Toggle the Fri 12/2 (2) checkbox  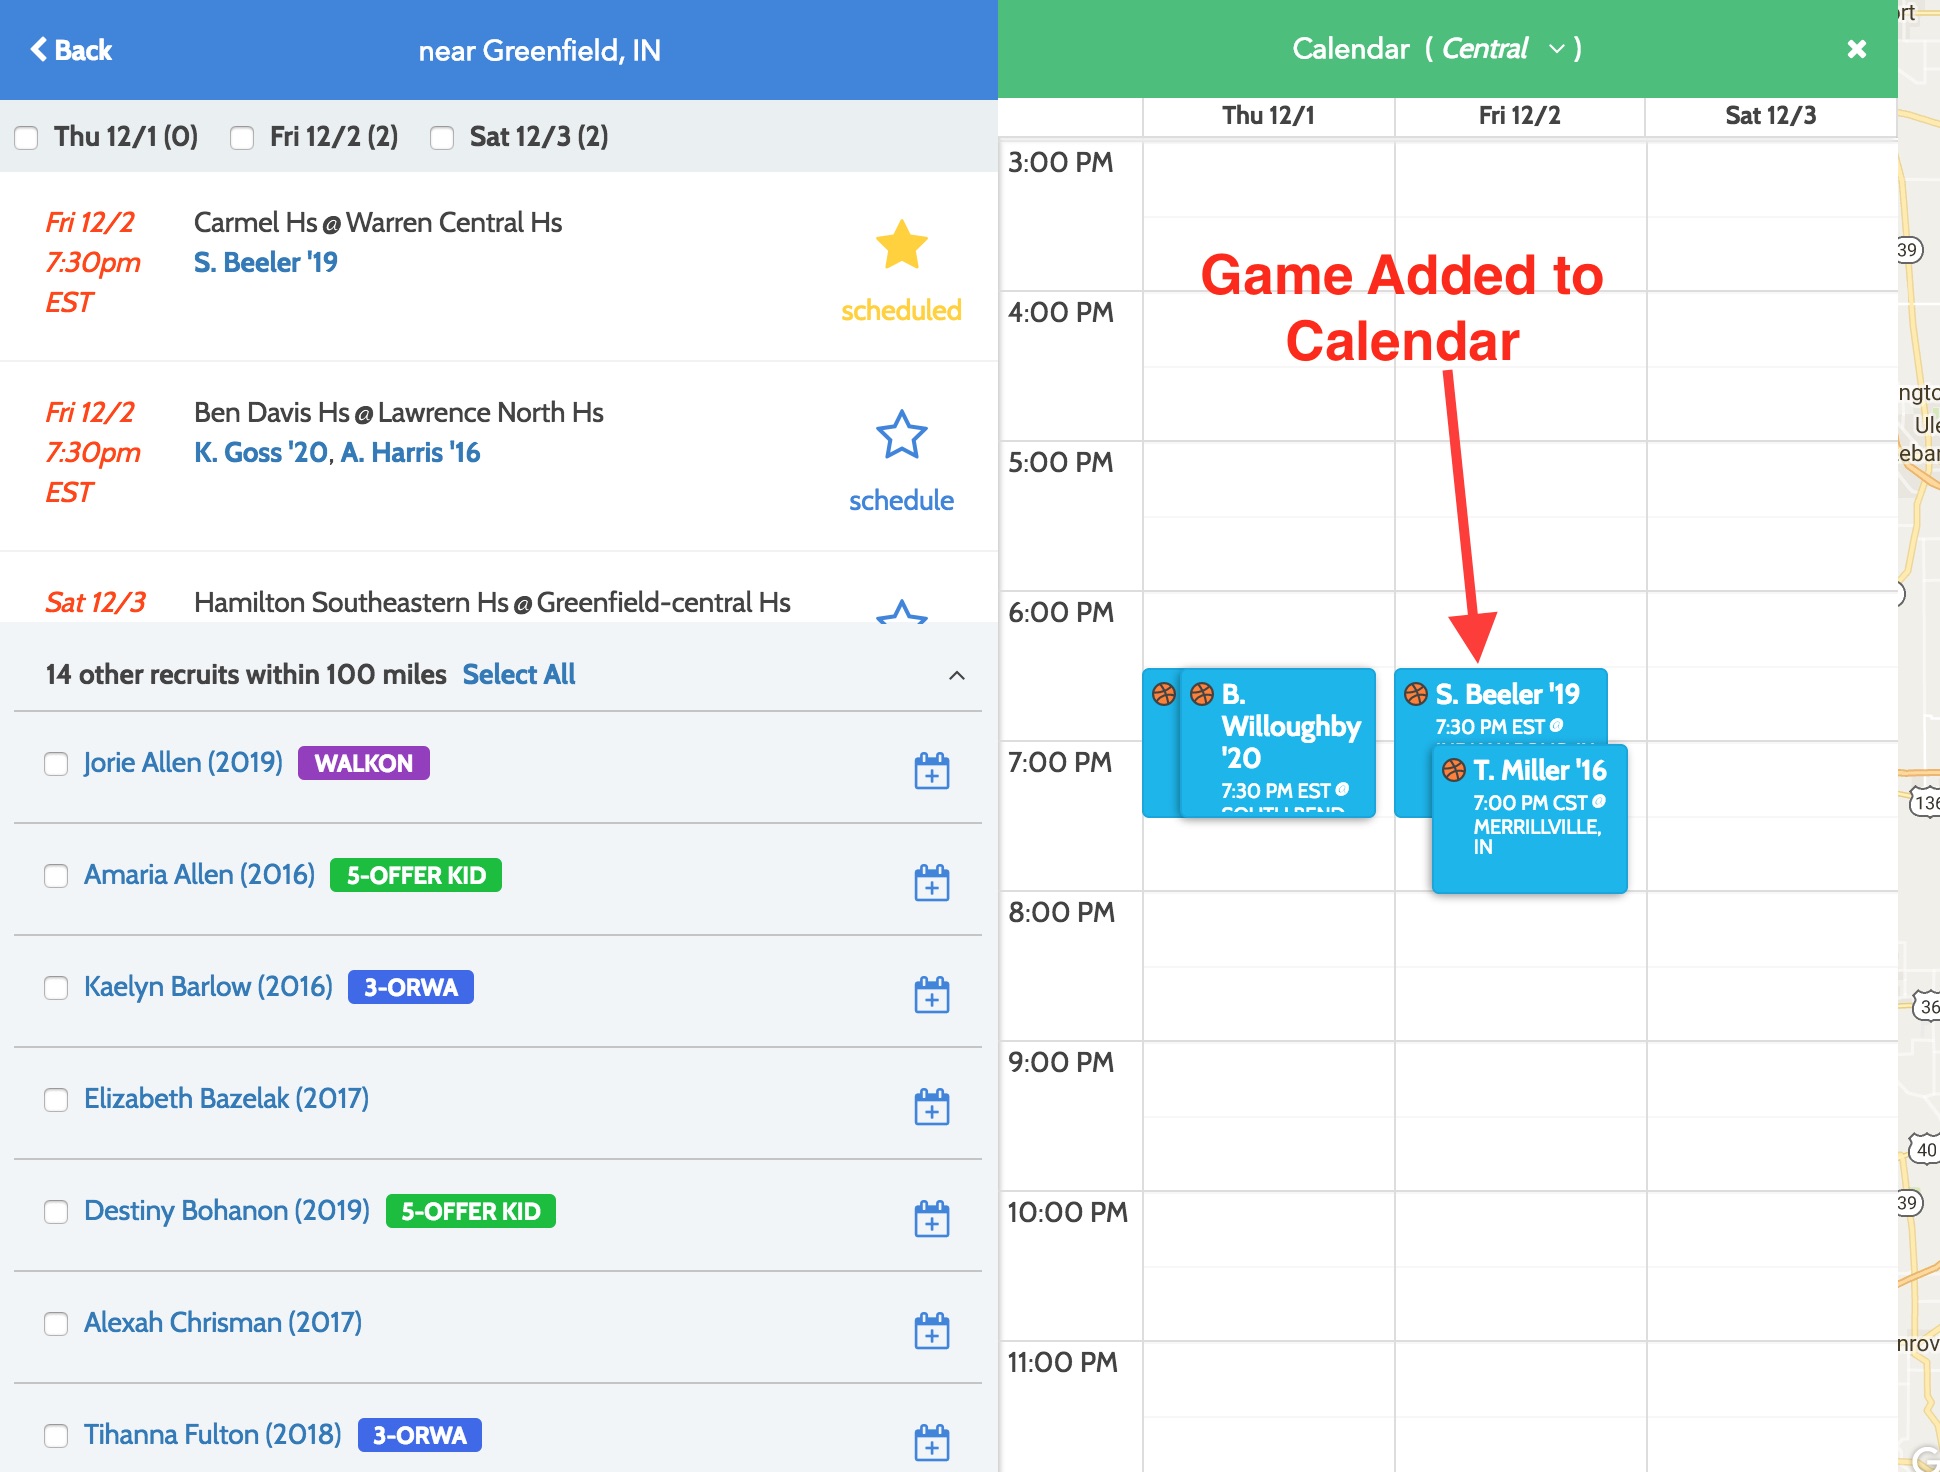coord(242,138)
